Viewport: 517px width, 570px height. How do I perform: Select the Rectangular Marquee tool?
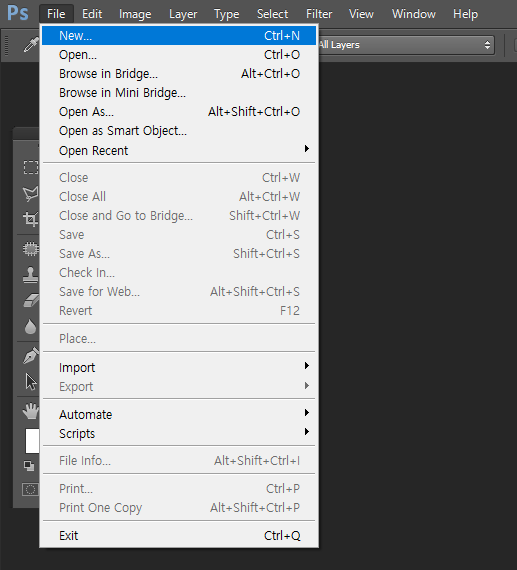tap(31, 168)
